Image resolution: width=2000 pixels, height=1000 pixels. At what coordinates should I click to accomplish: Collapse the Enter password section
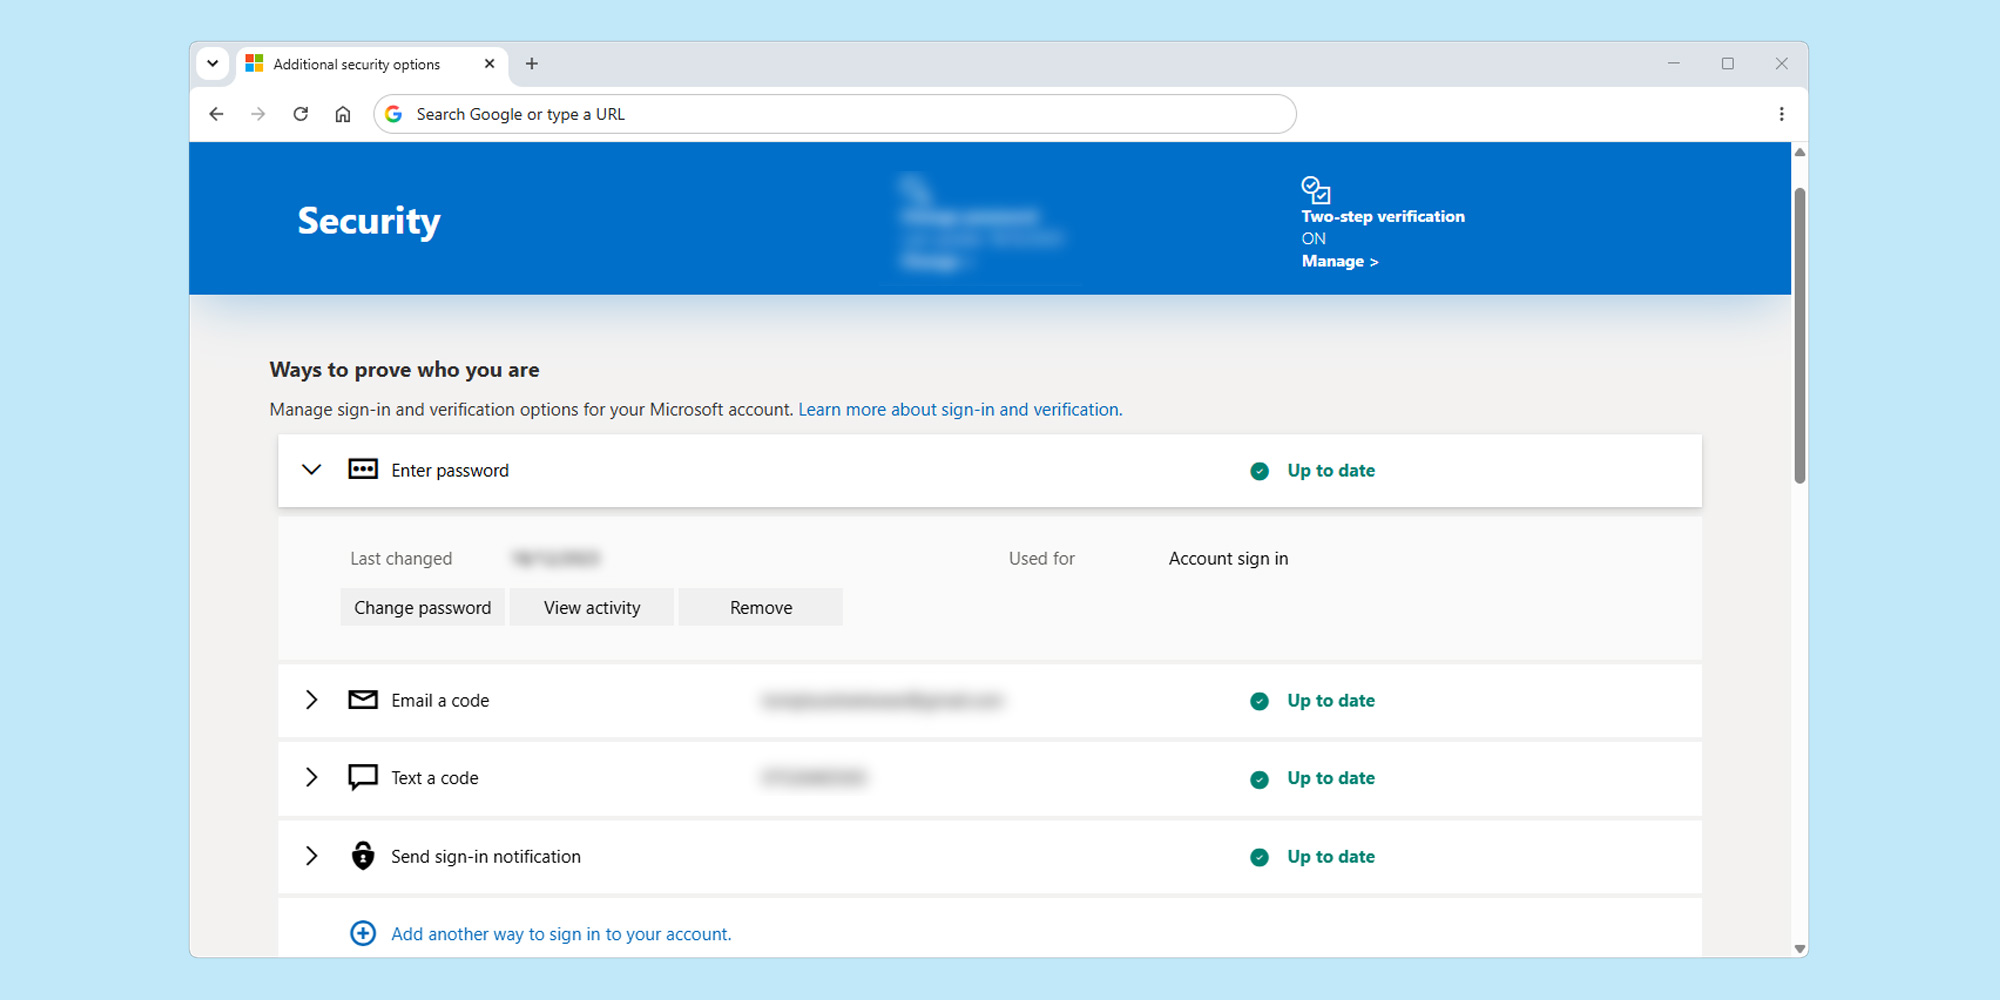point(311,469)
